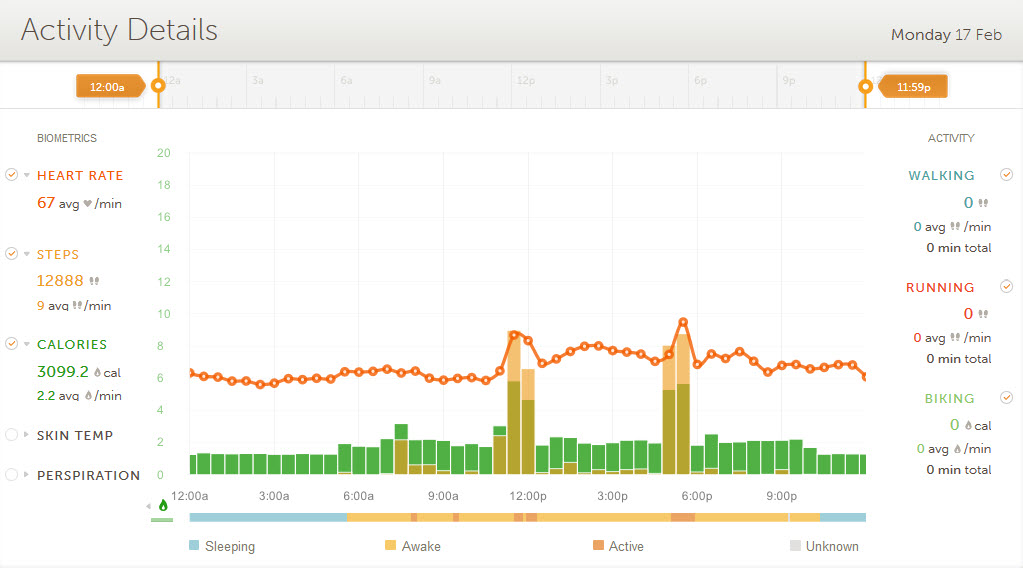Collapse the Calories section arrow
Image resolution: width=1023 pixels, height=568 pixels.
pos(27,345)
